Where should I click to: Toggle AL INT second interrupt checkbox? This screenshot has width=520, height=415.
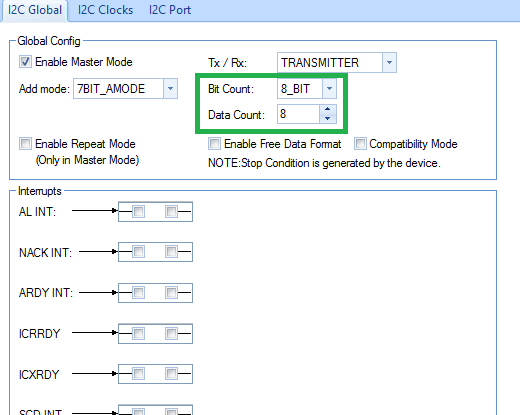171,211
